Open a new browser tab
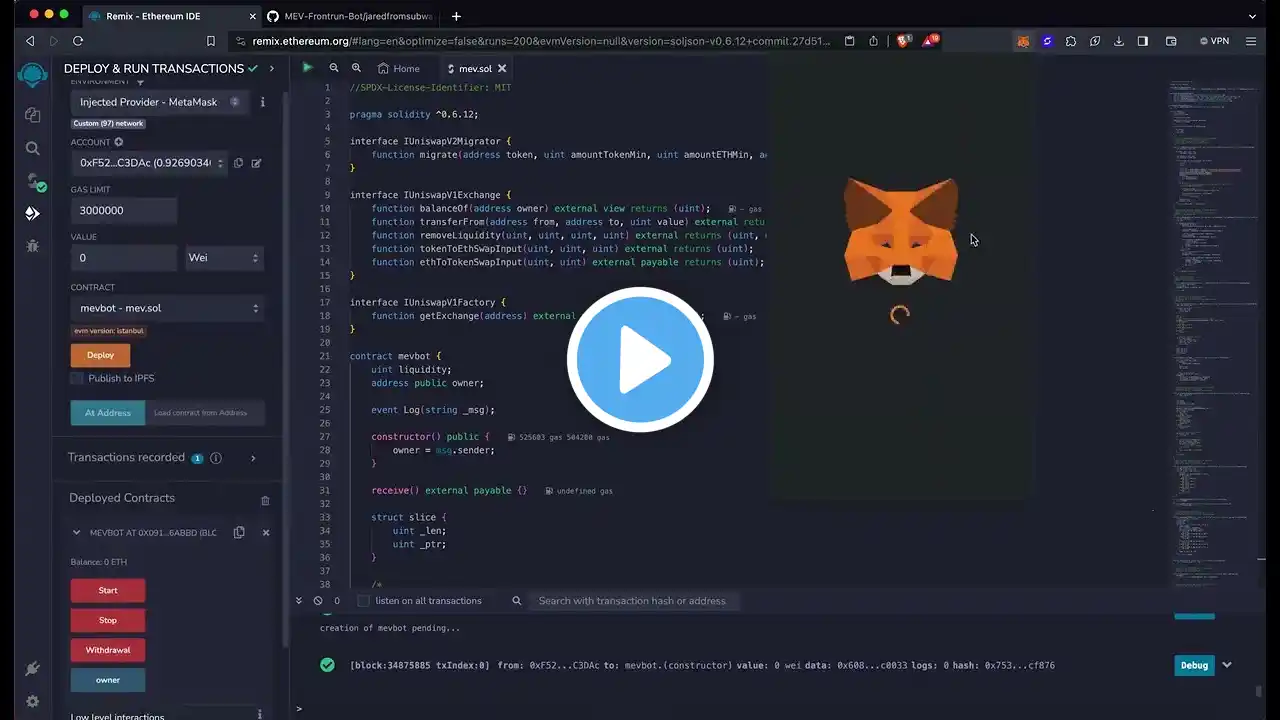Screen dimensions: 1280x720 point(456,16)
